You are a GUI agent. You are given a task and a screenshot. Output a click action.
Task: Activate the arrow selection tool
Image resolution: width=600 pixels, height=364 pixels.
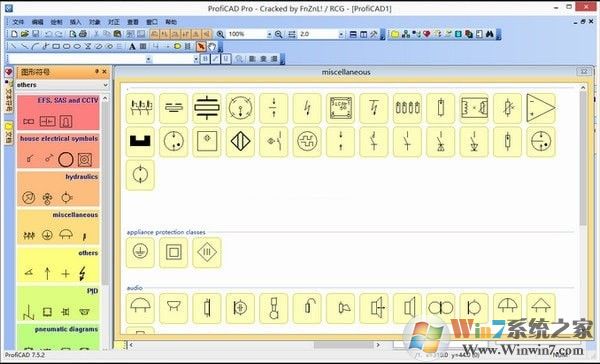tap(201, 47)
